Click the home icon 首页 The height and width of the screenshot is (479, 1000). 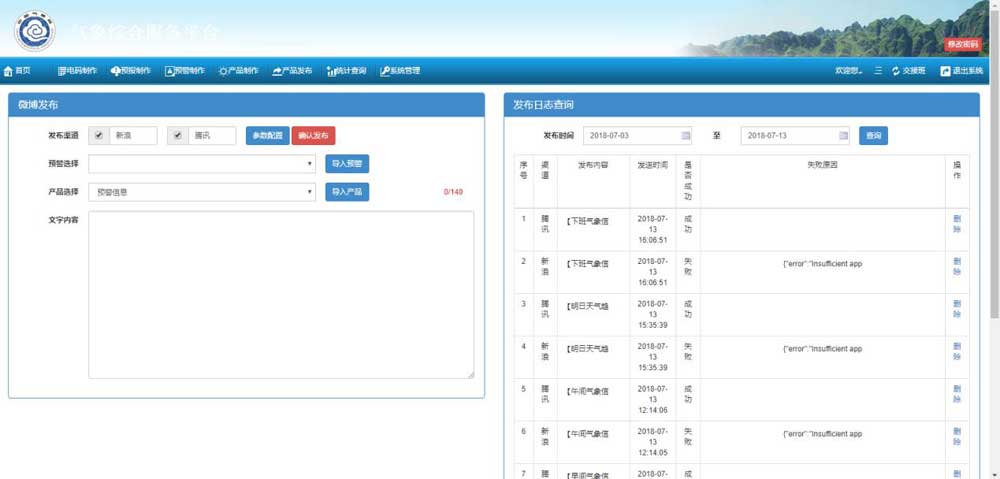pyautogui.click(x=9, y=71)
